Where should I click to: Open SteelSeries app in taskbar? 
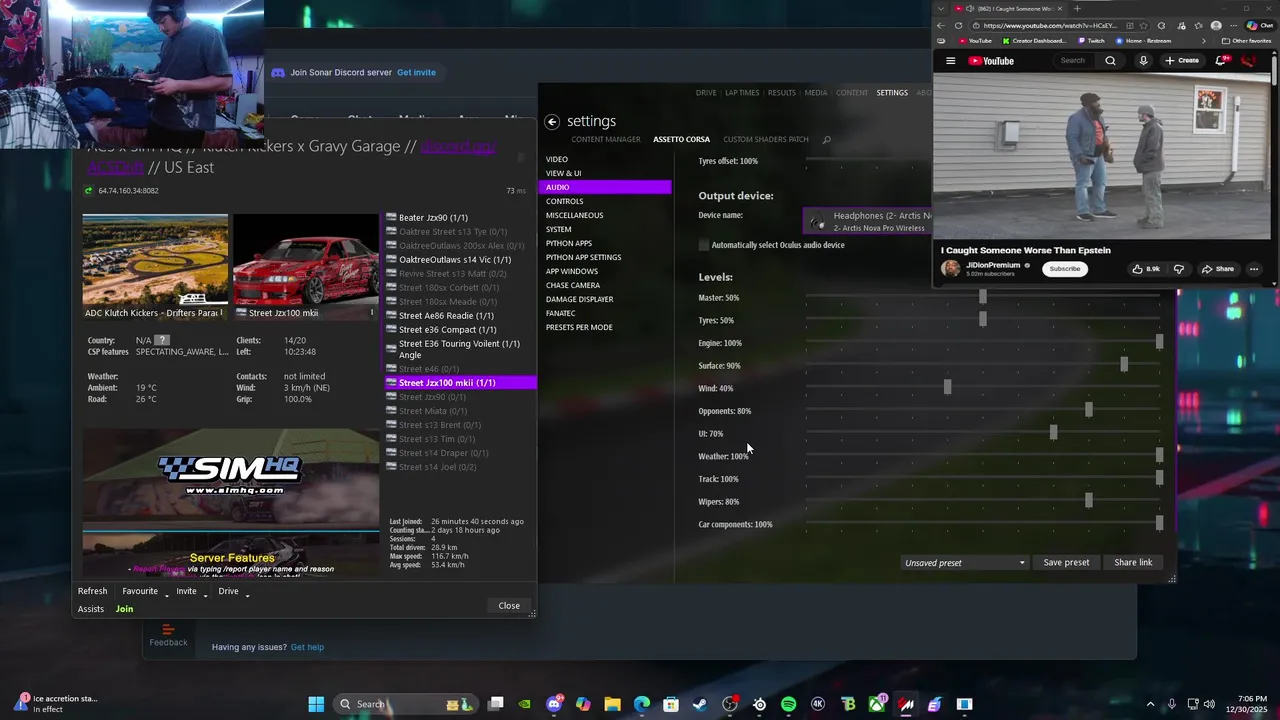pyautogui.click(x=759, y=704)
